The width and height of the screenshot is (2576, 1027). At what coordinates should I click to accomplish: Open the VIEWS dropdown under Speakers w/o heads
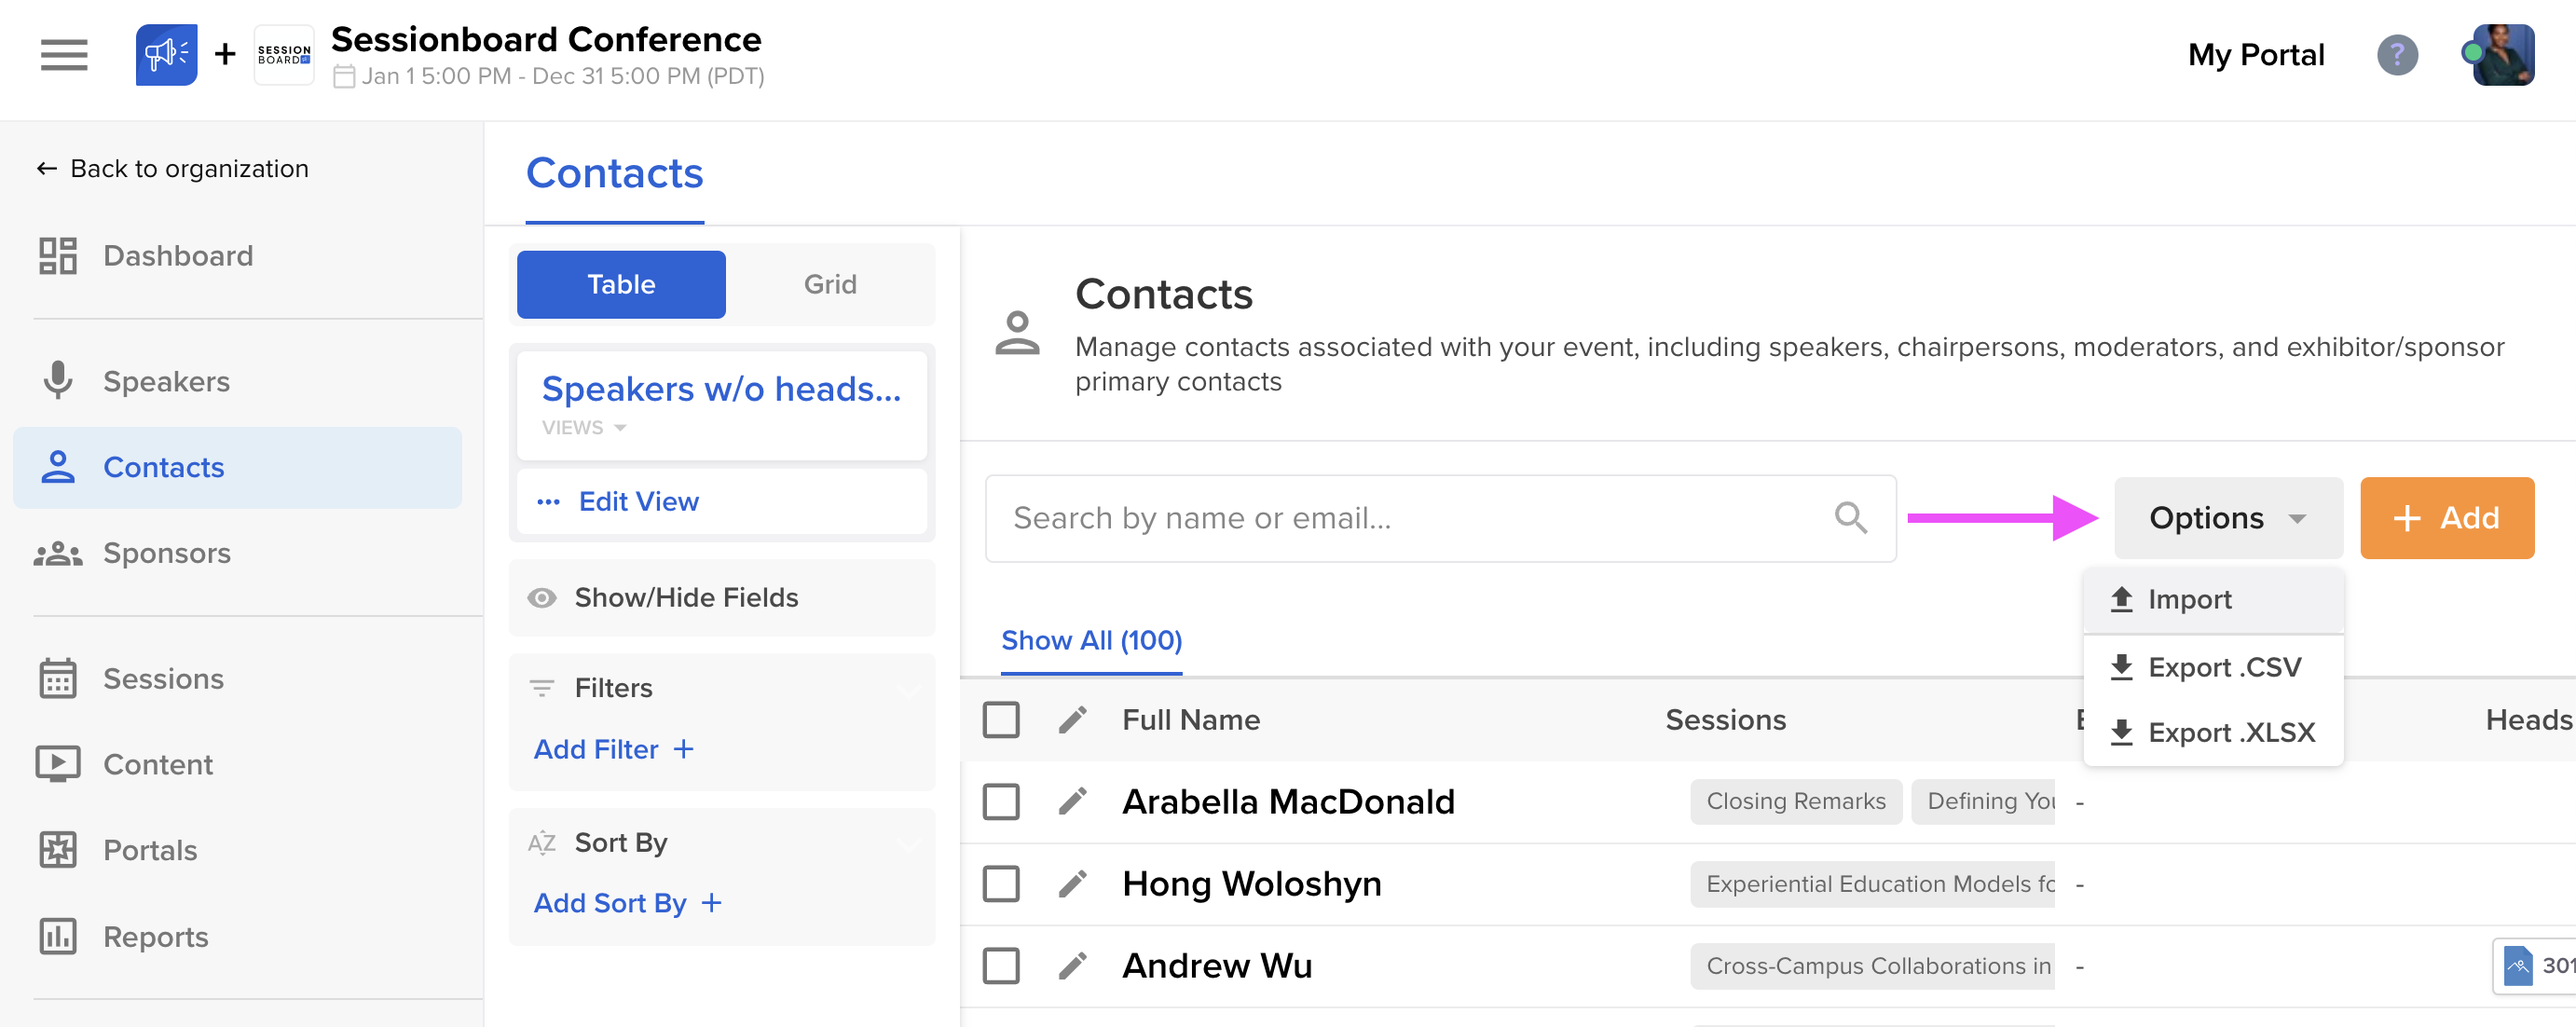coord(584,427)
